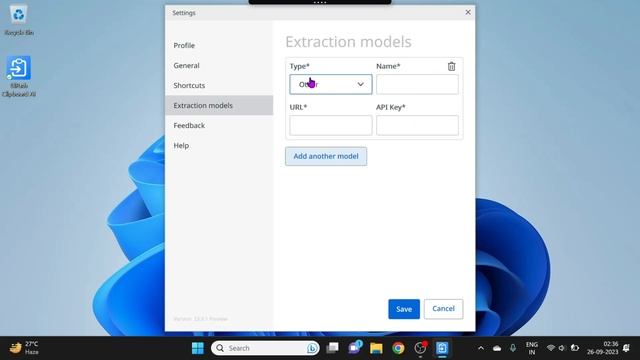Open the round app icon with red badge
Screen dimensions: 640x360
[x=420, y=348]
